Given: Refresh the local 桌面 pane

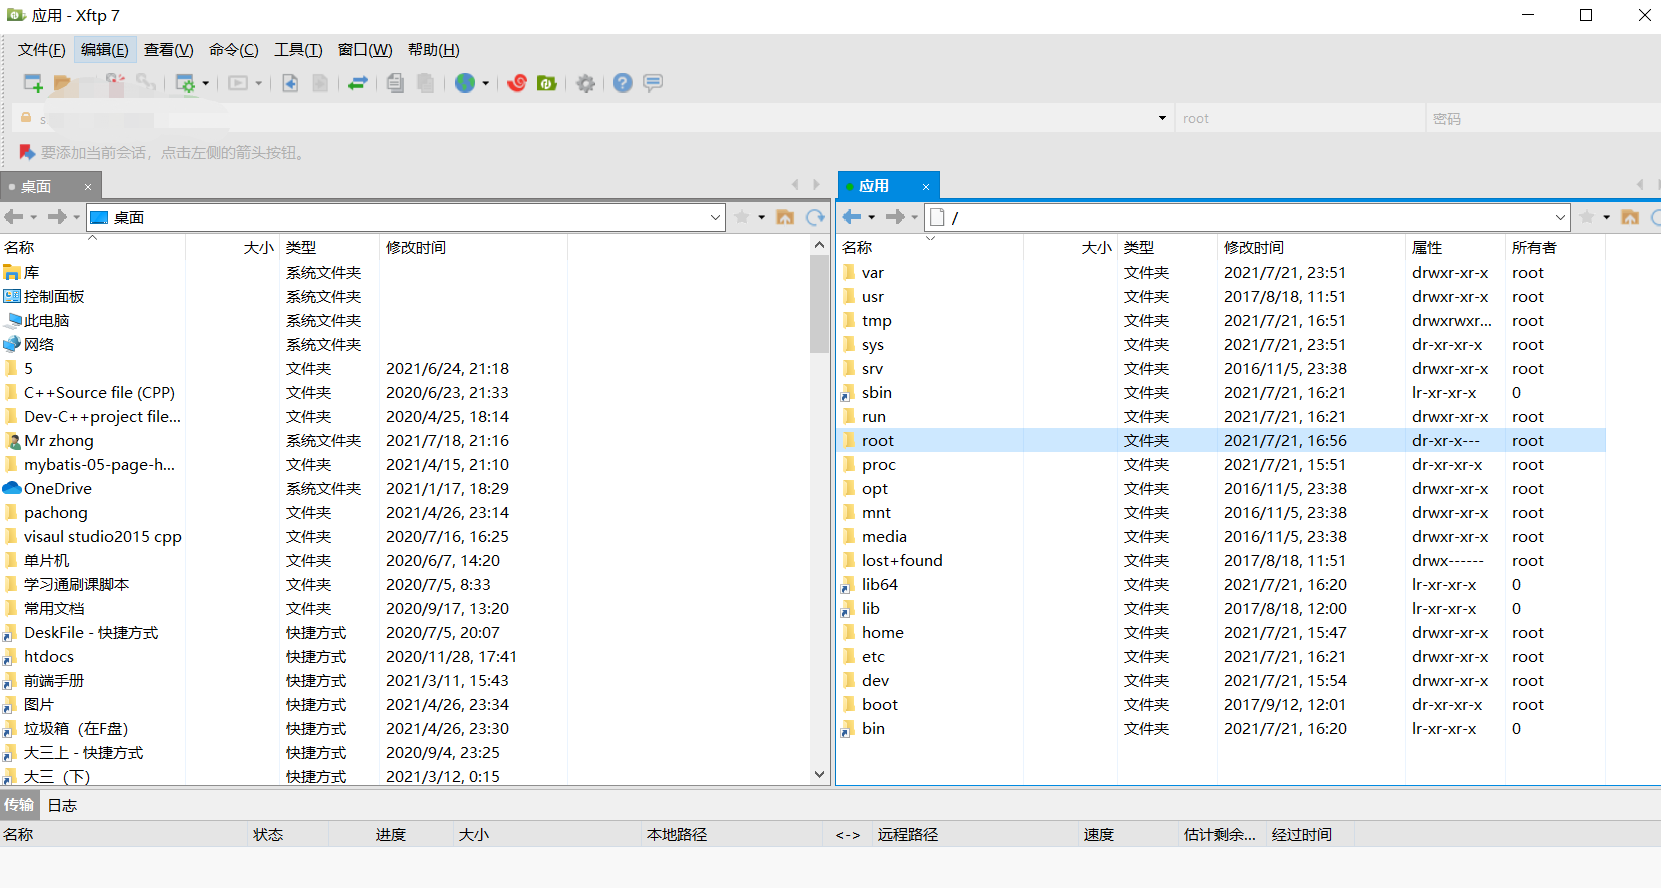Looking at the screenshot, I should pos(816,217).
